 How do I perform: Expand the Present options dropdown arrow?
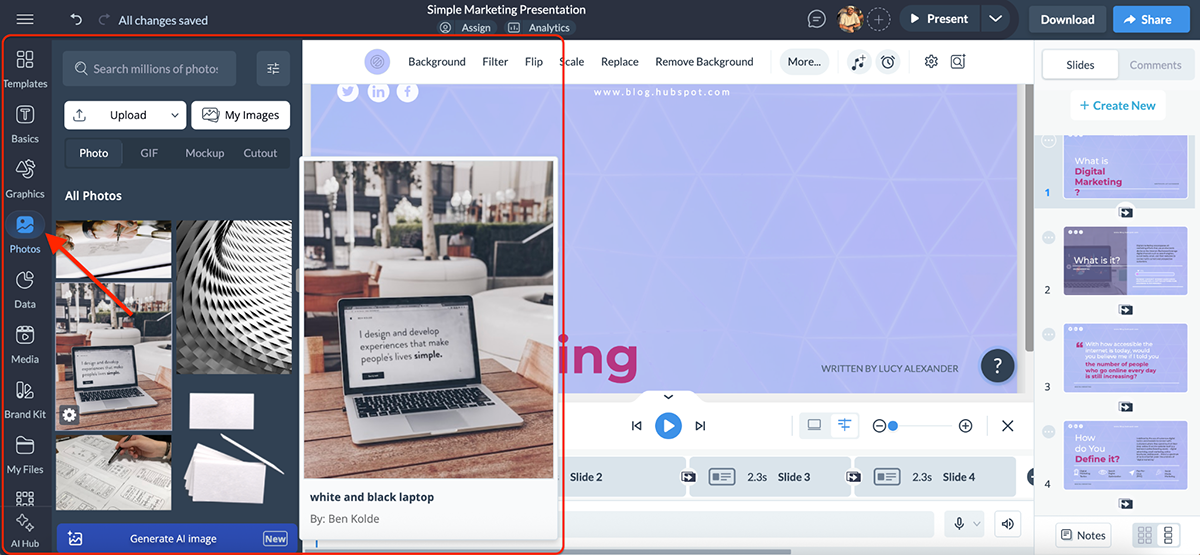point(994,19)
